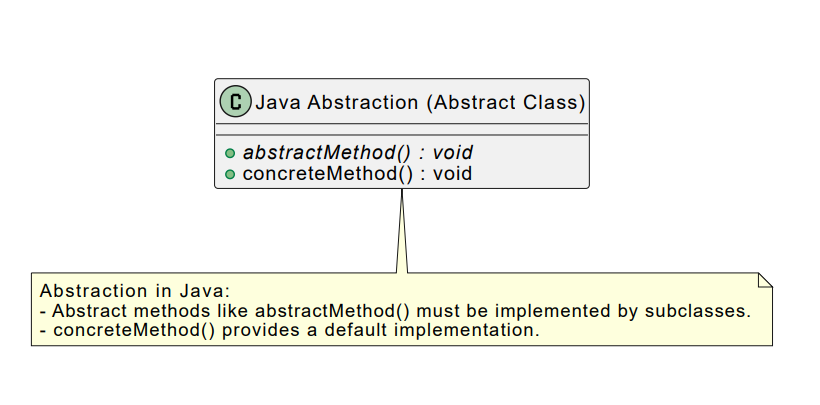Click the empty attributes compartment of the class
The image size is (820, 405).
point(401,129)
